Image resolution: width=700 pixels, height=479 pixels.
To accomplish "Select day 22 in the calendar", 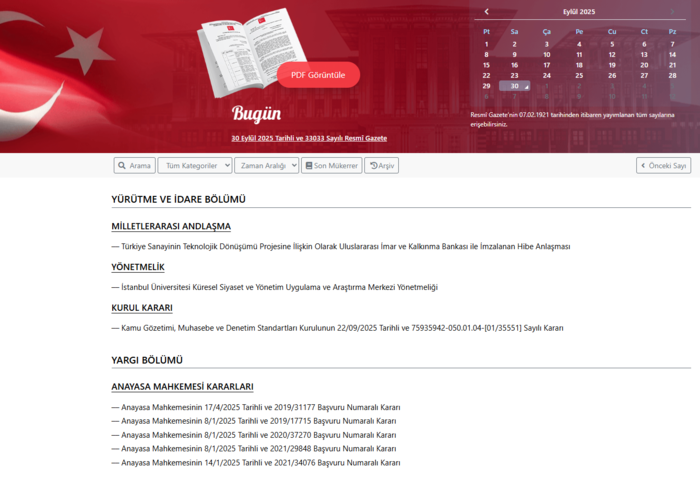I will pos(487,75).
